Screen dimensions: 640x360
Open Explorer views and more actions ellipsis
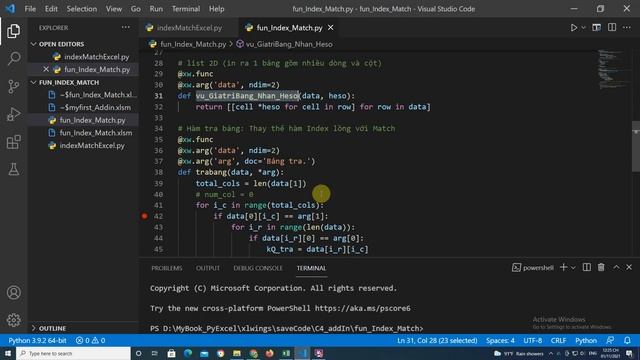pyautogui.click(x=126, y=28)
